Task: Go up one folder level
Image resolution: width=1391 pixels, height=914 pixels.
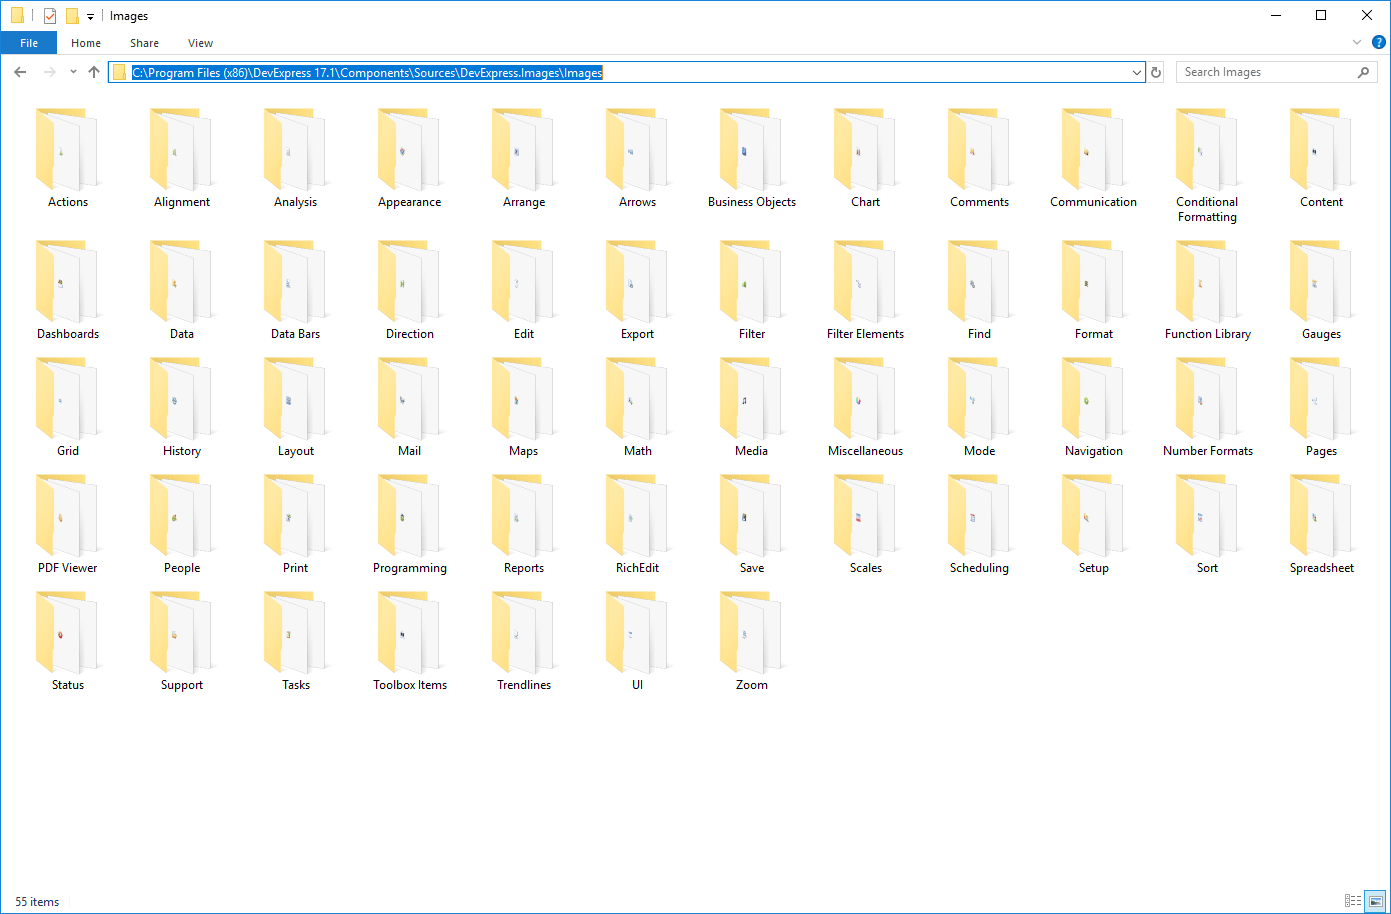Action: 94,72
